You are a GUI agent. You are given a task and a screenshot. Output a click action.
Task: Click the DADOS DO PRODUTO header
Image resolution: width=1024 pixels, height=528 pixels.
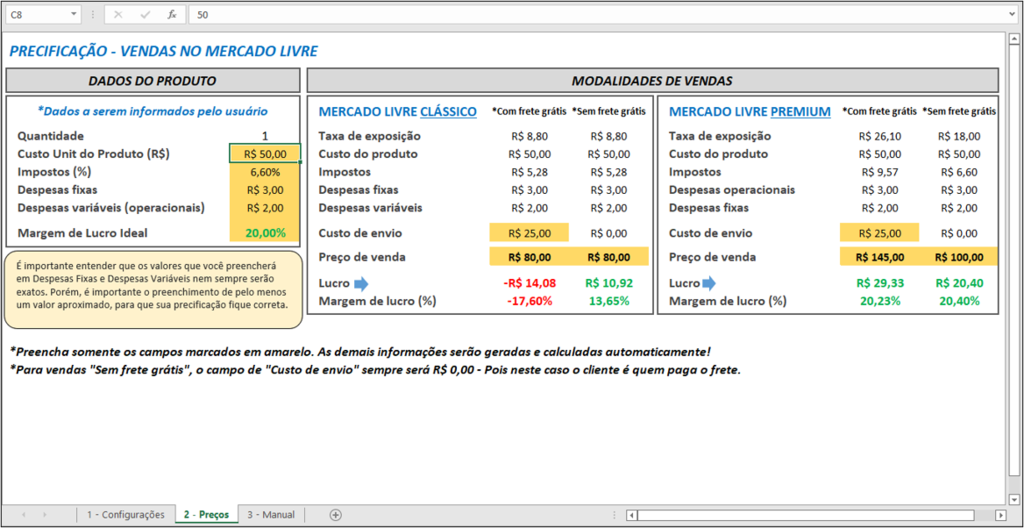pyautogui.click(x=152, y=81)
